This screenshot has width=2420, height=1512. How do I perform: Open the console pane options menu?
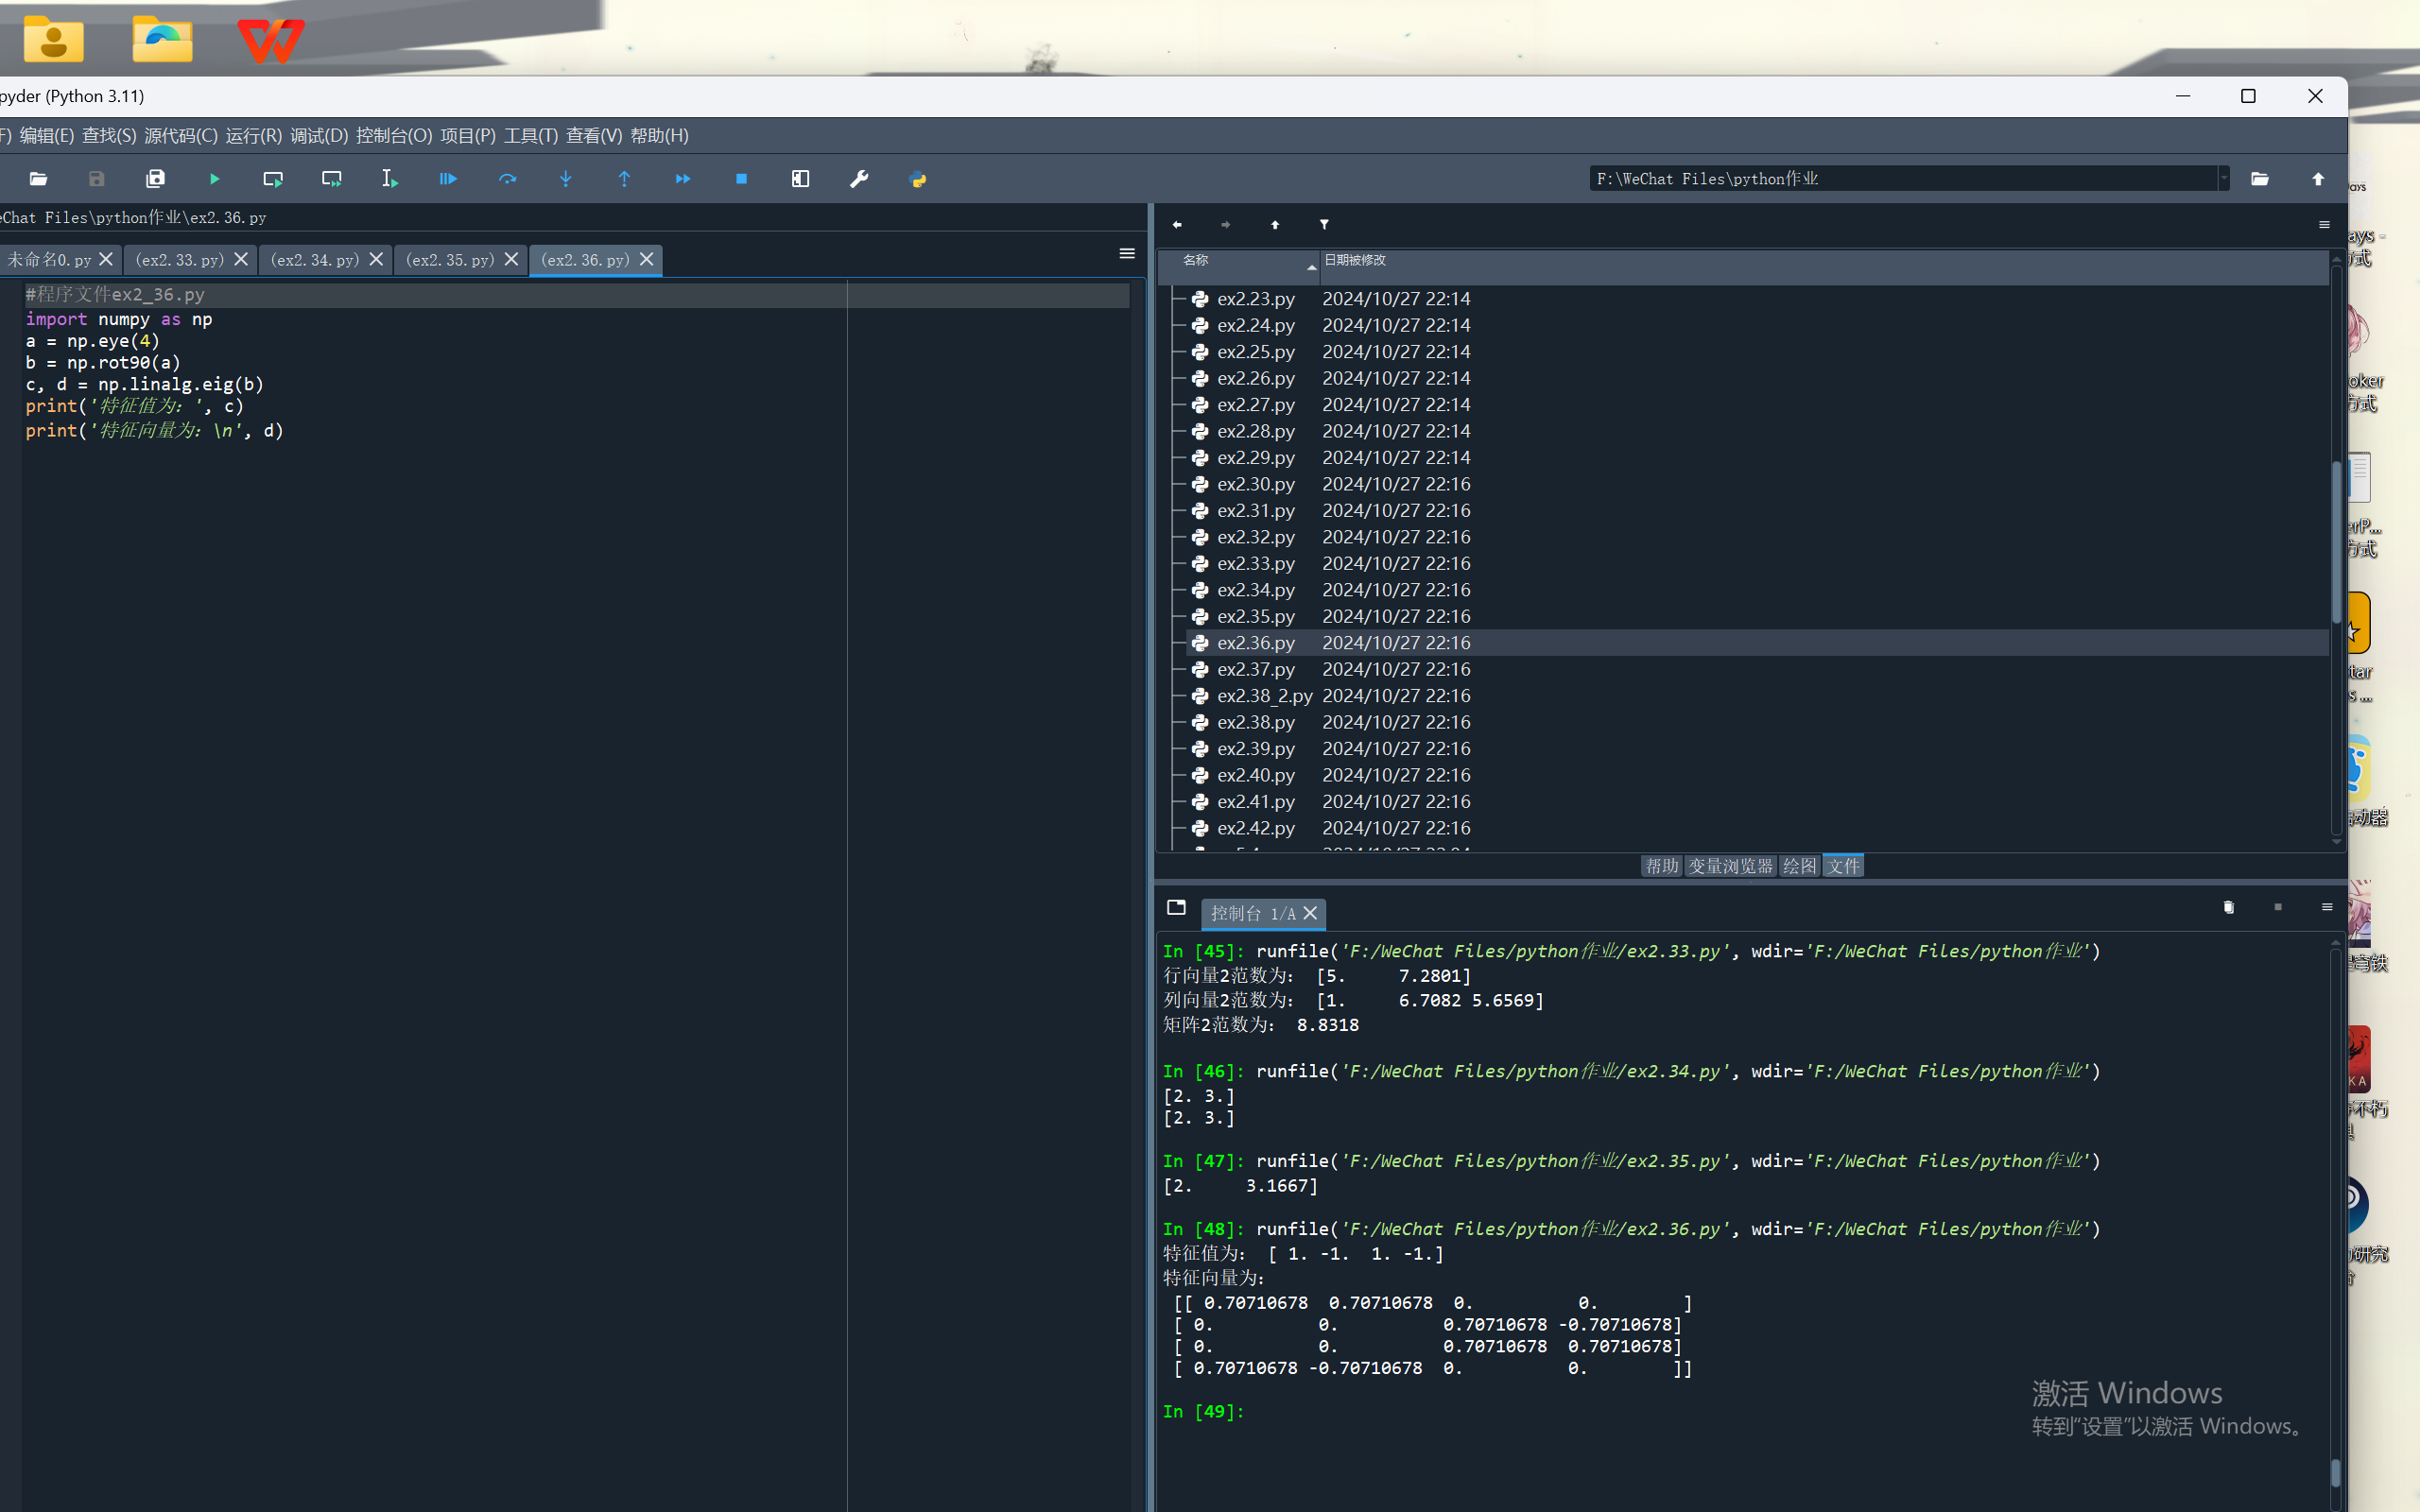pos(2326,907)
